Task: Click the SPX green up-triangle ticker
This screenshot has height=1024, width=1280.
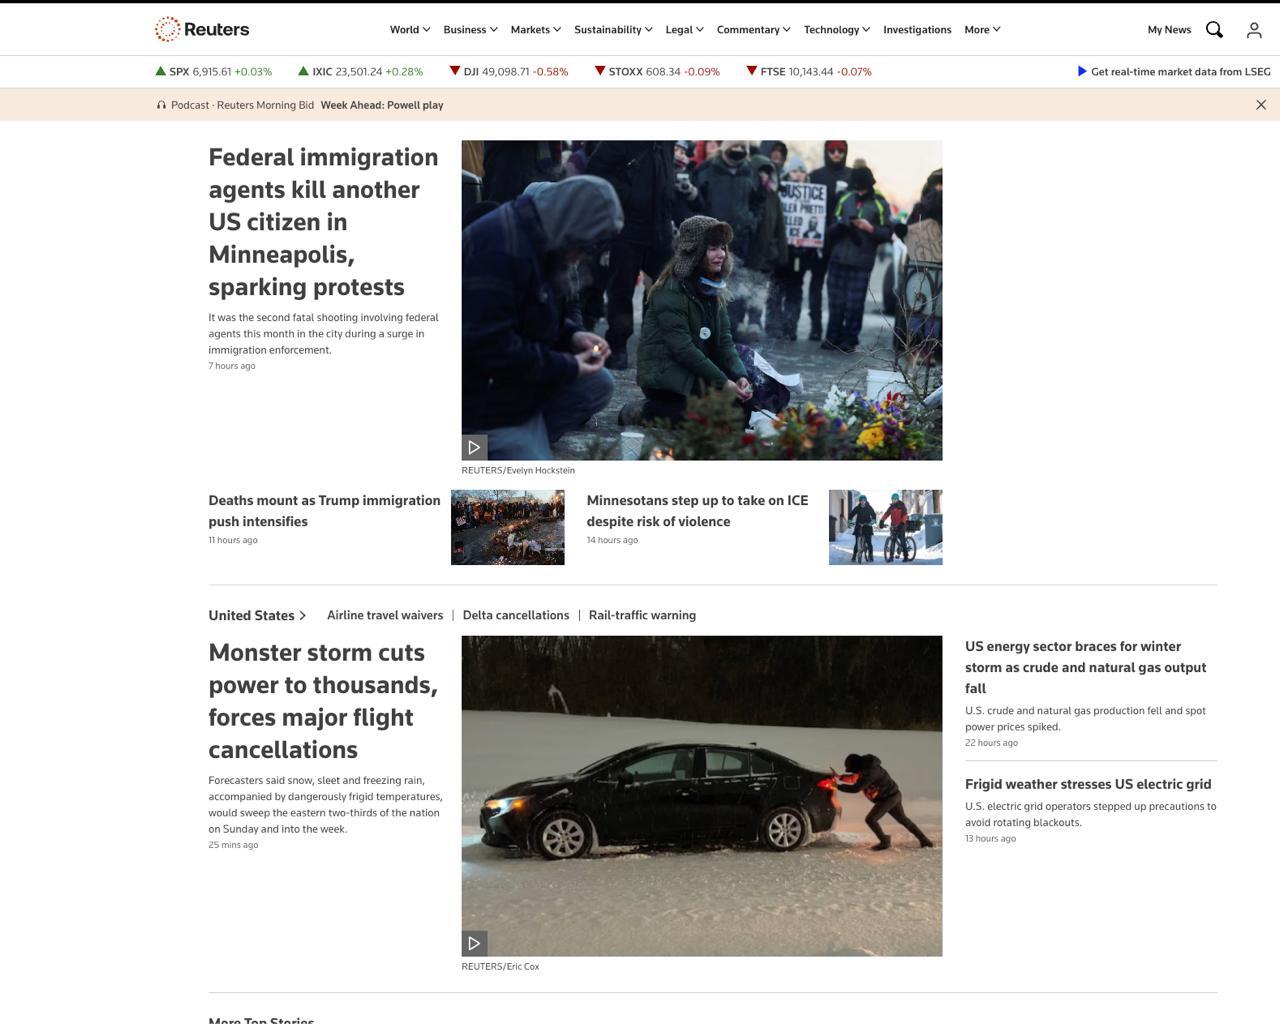Action: click(160, 71)
